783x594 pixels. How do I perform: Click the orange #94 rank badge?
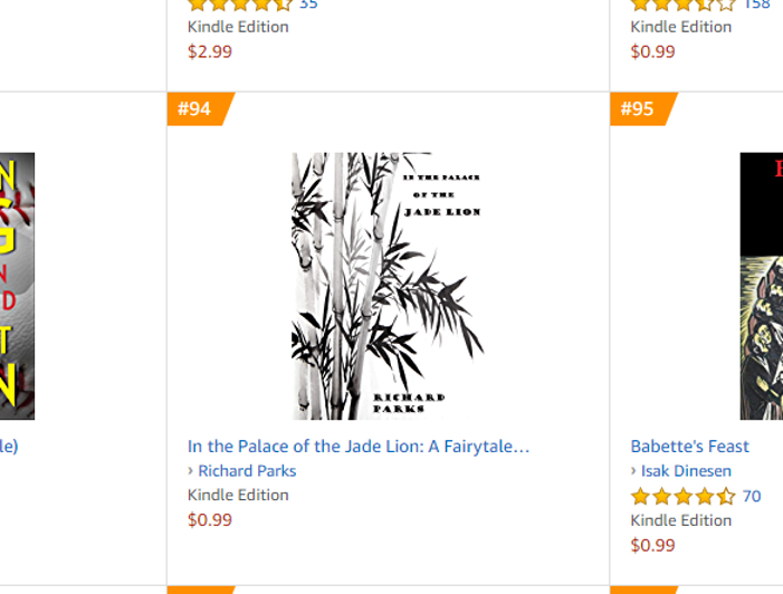click(196, 109)
